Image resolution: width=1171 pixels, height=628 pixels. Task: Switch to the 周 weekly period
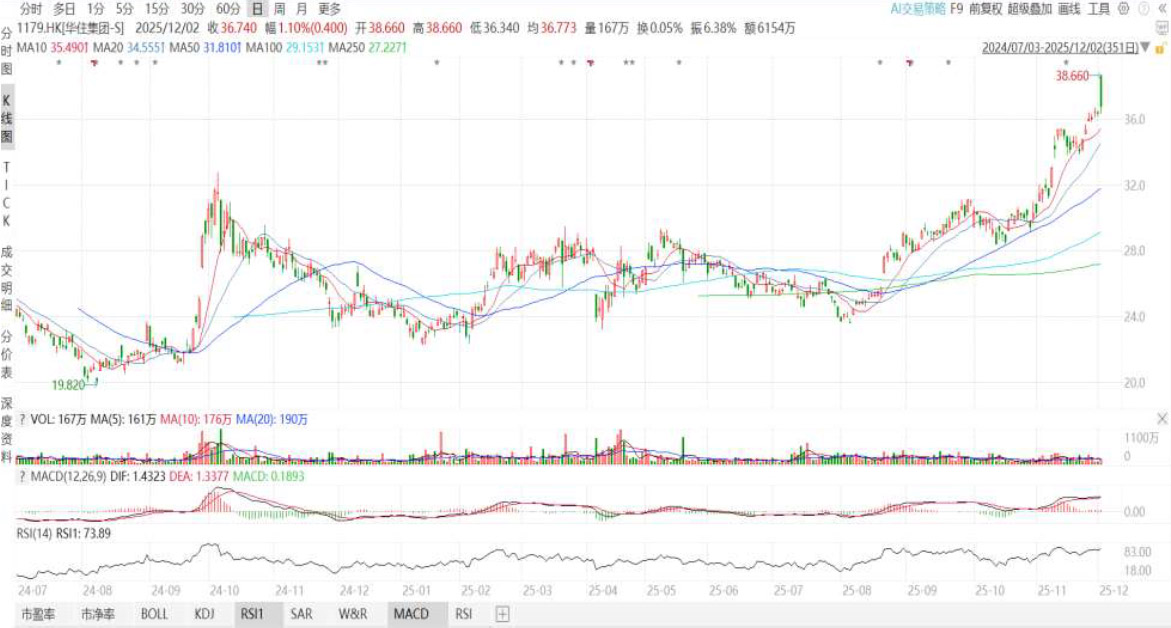pyautogui.click(x=280, y=9)
